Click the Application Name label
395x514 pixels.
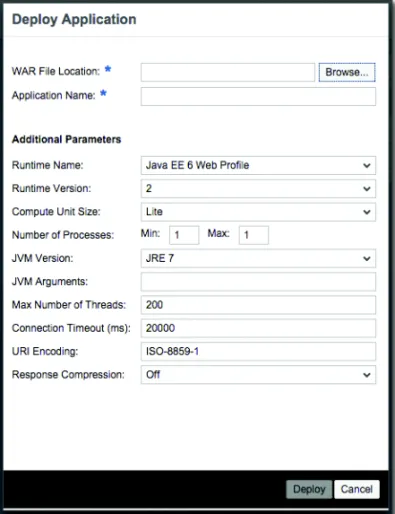54,96
